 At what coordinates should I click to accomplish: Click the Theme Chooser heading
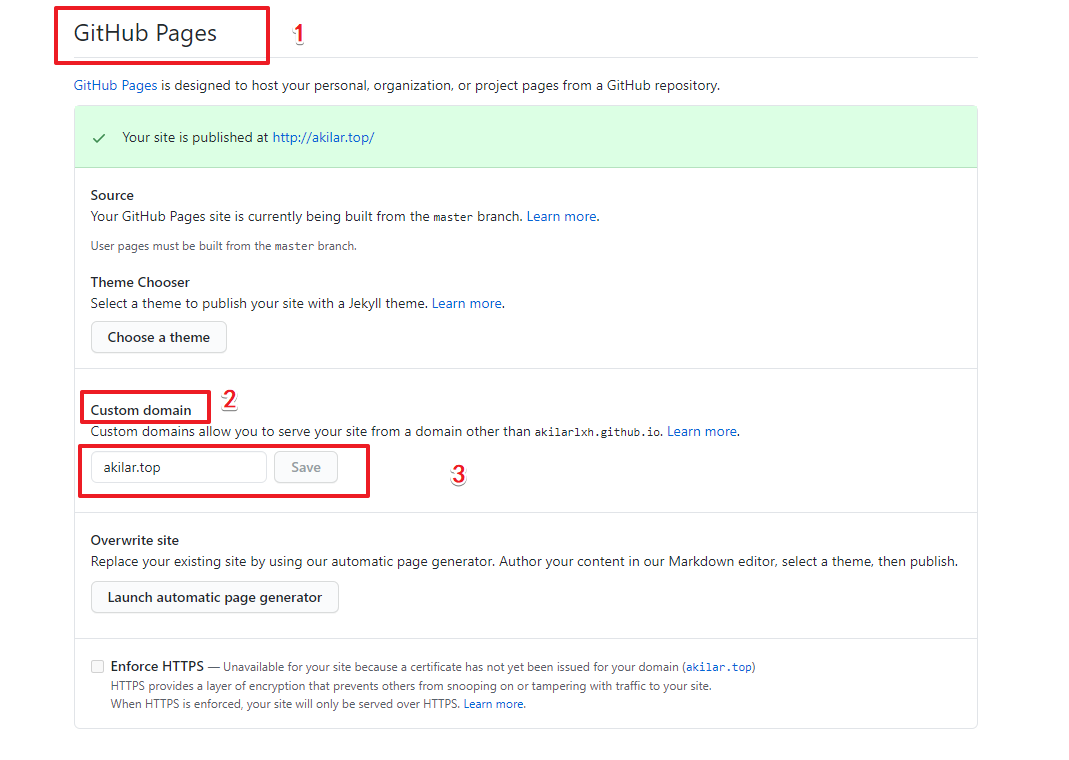click(140, 282)
